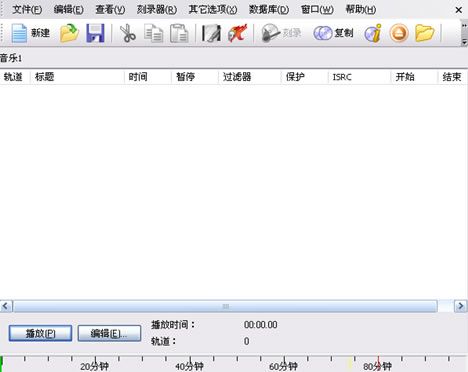Expand the toolbar overflow arrow at right
The height and width of the screenshot is (372, 468).
click(464, 34)
